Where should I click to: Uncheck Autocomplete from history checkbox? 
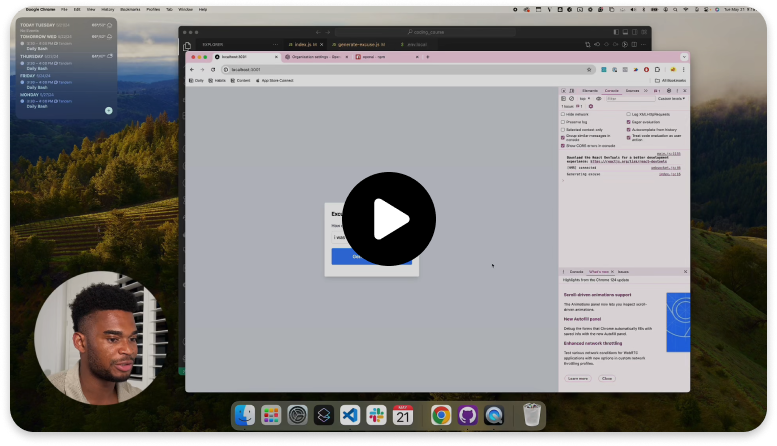[x=628, y=129]
